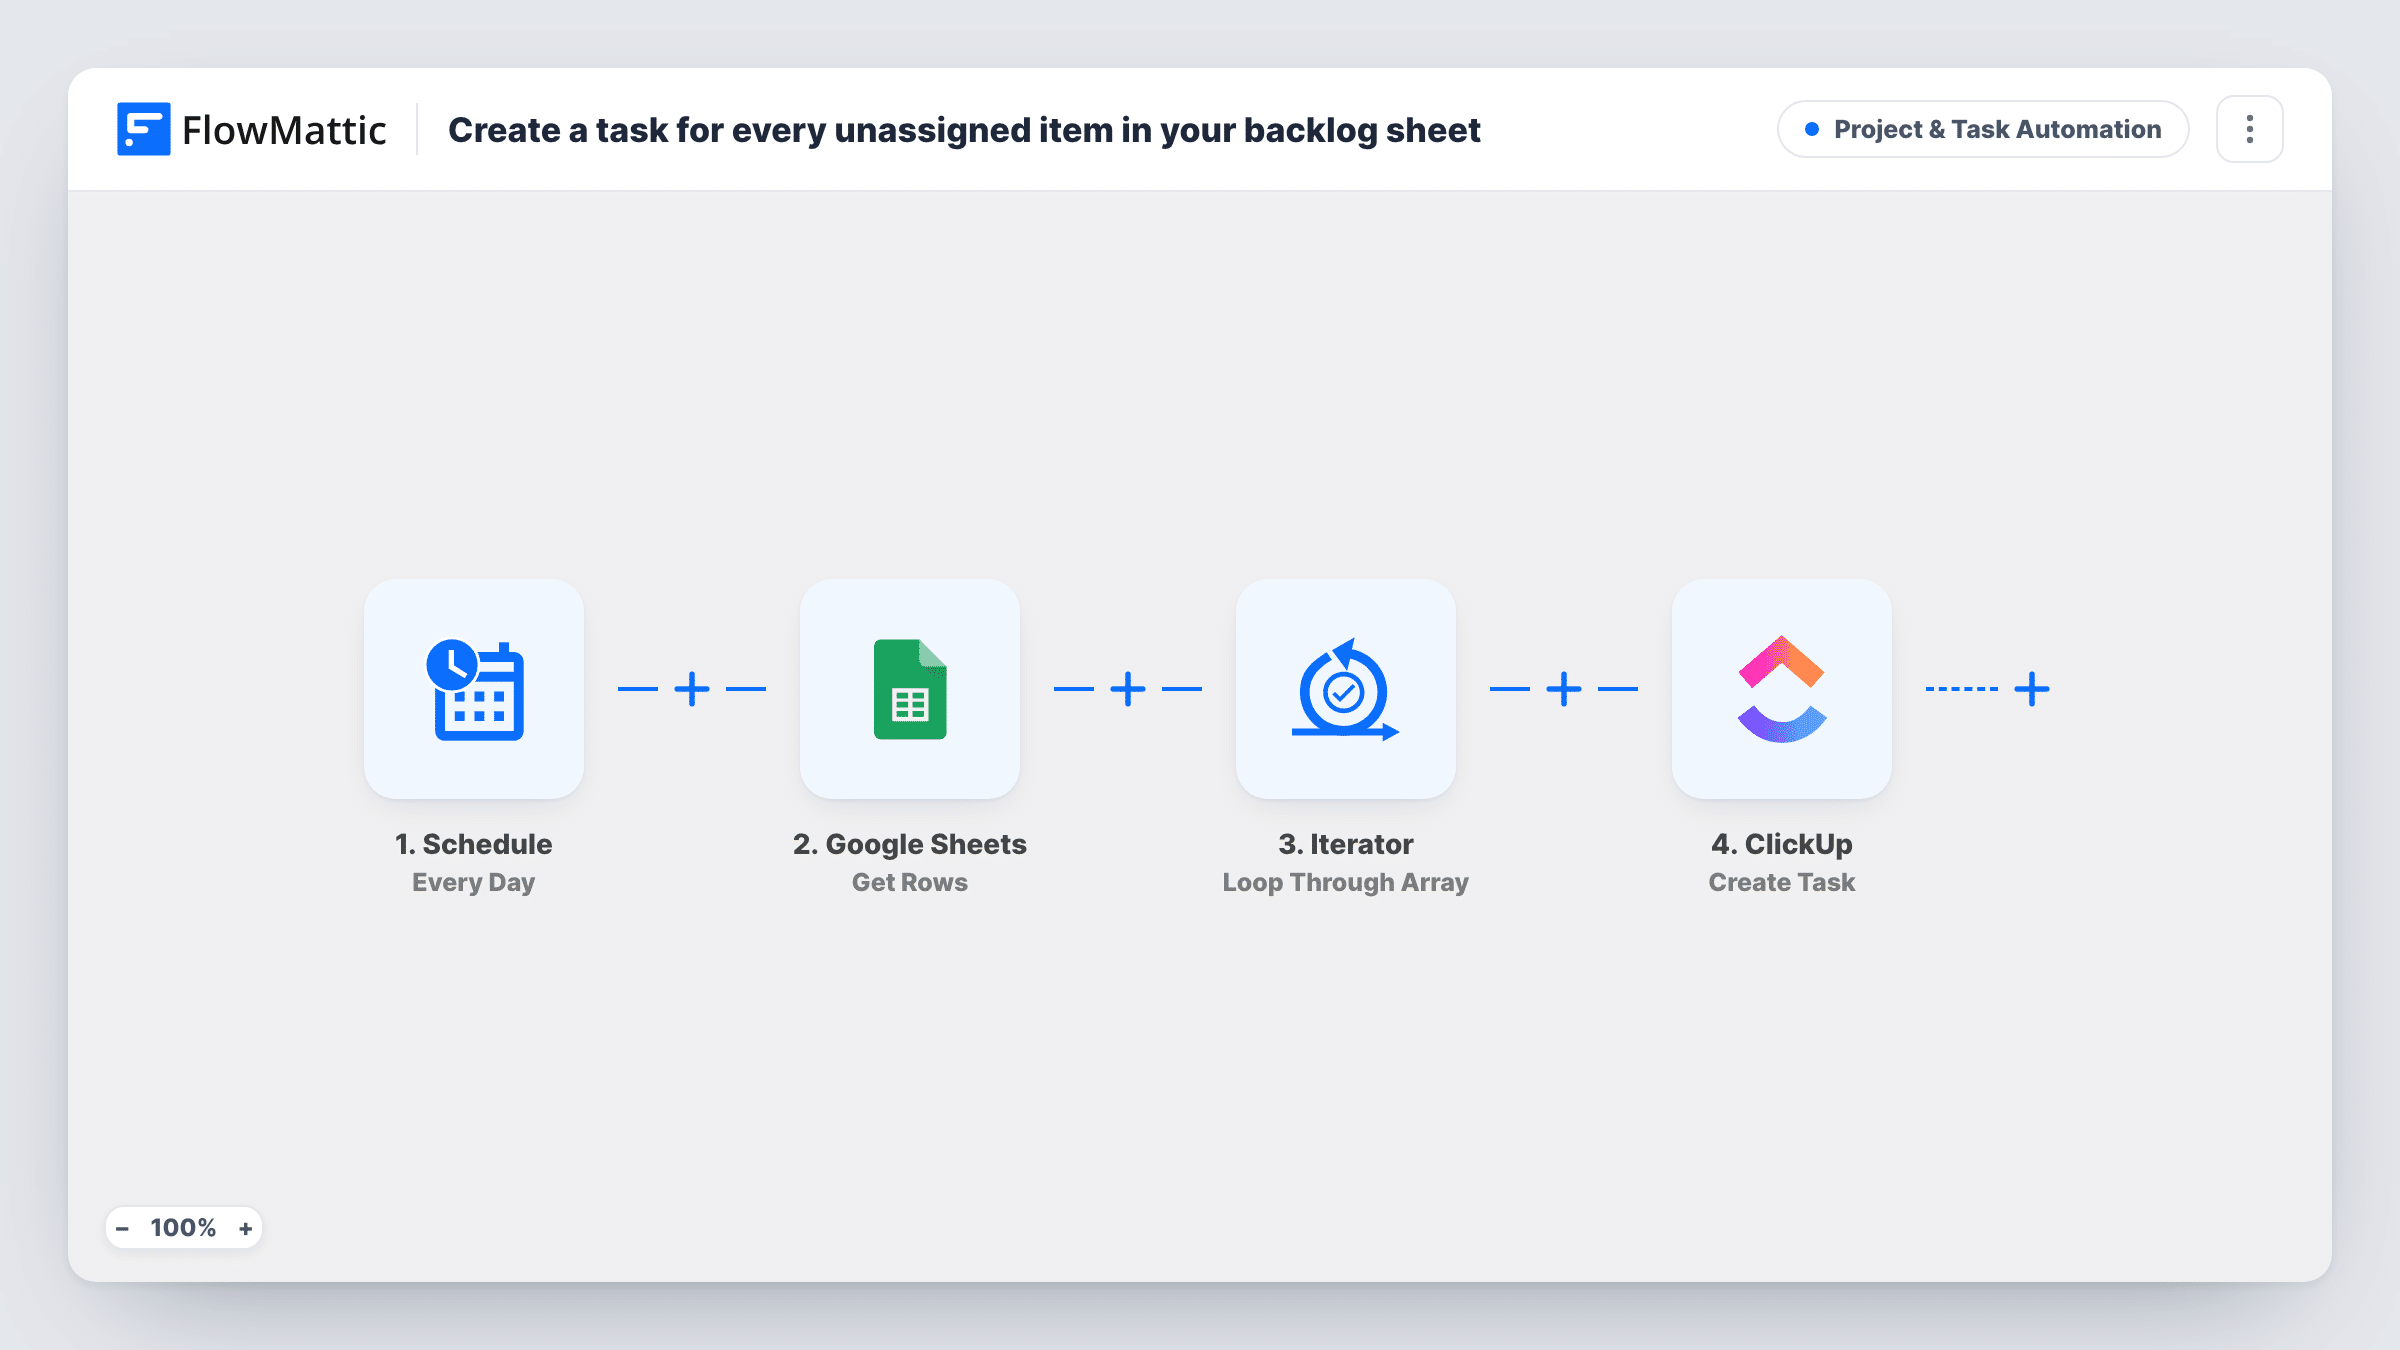Click the '4. ClickUp' label
The width and height of the screenshot is (2400, 1350).
[1782, 844]
